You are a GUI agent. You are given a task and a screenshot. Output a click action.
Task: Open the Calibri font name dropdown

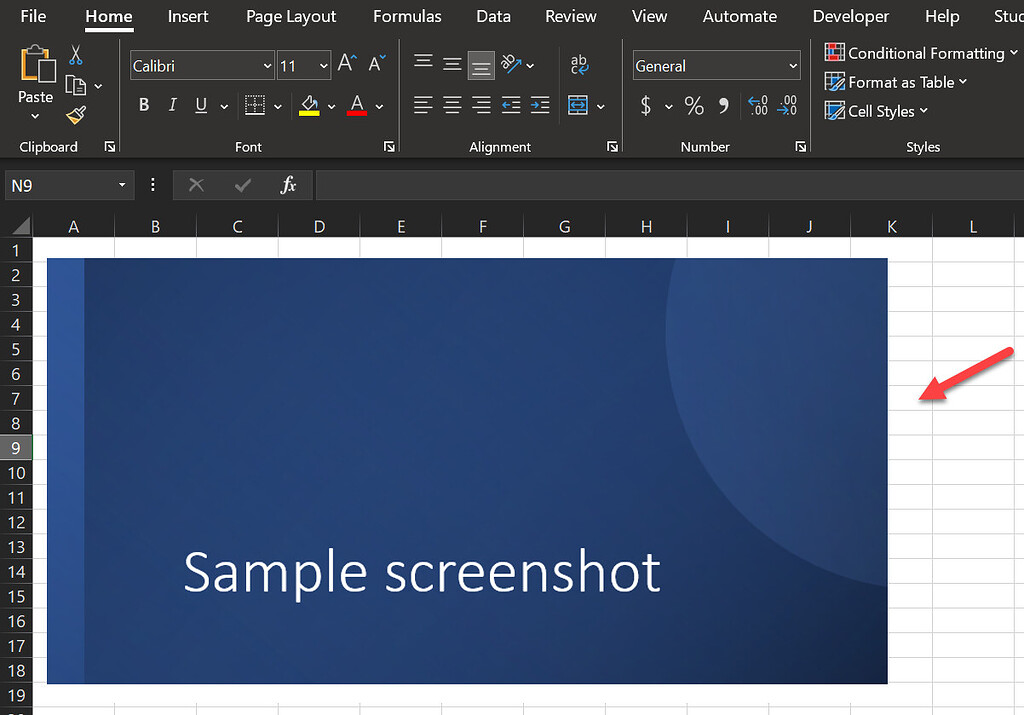(x=267, y=66)
